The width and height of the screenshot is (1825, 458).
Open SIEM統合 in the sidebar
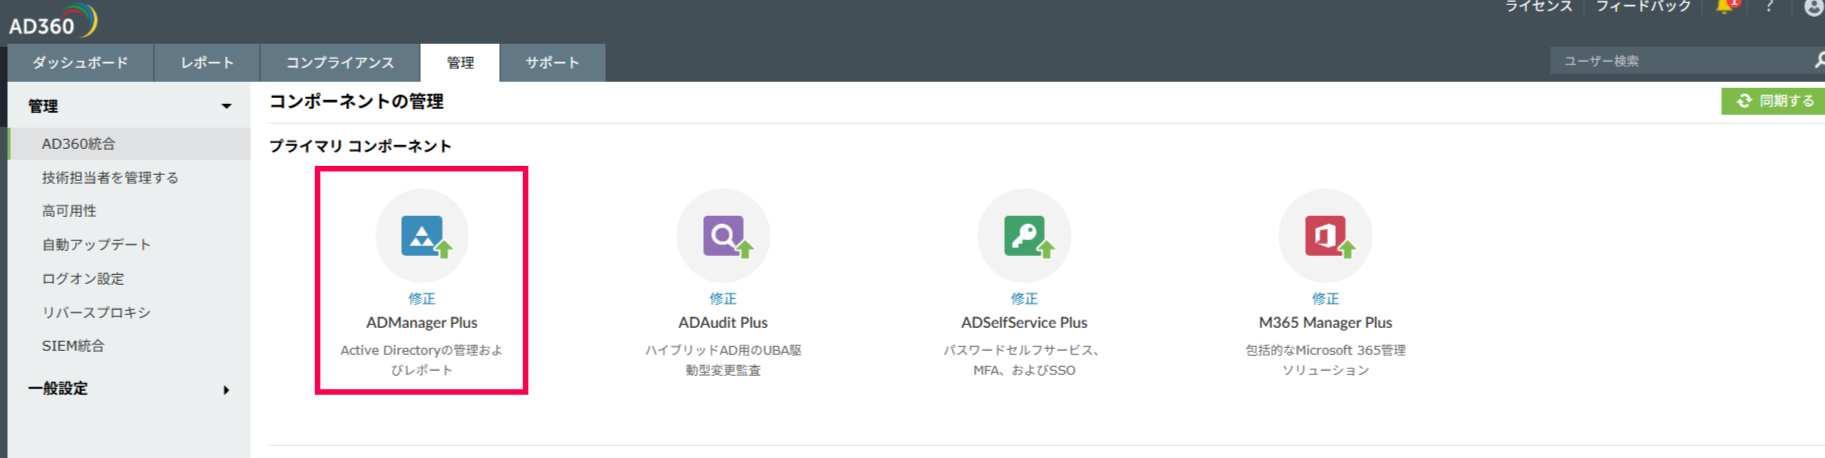pos(73,346)
